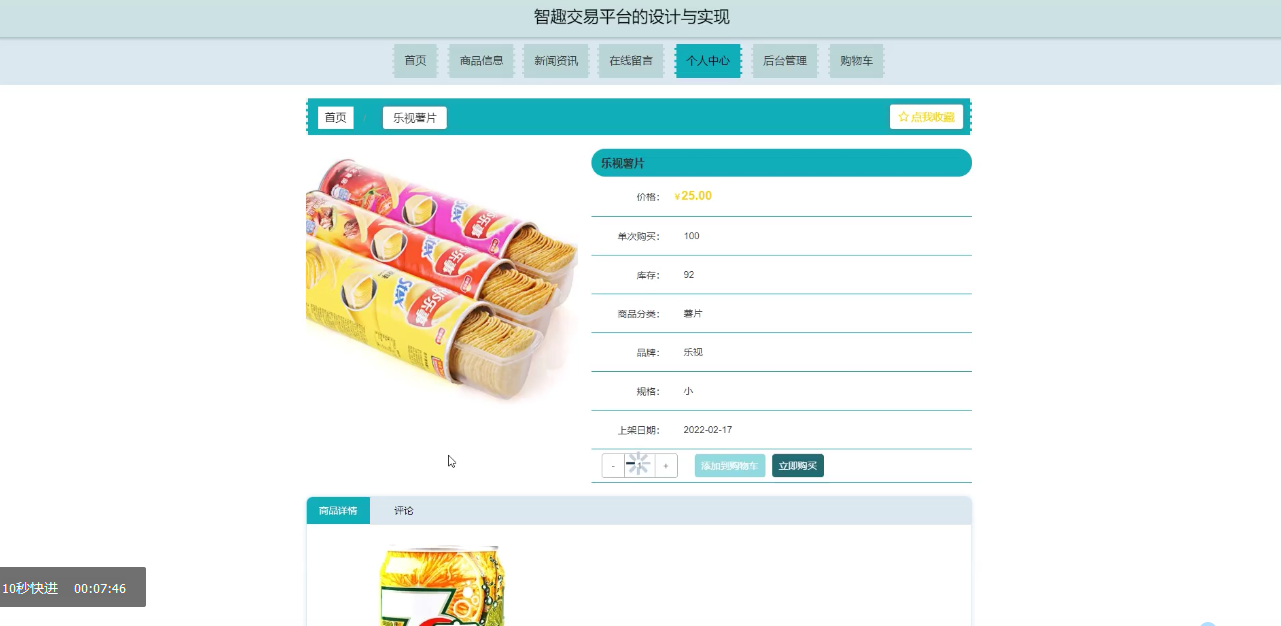Viewport: 1281px width, 626px height.
Task: Click the 单次购买 value 100
Action: [692, 236]
